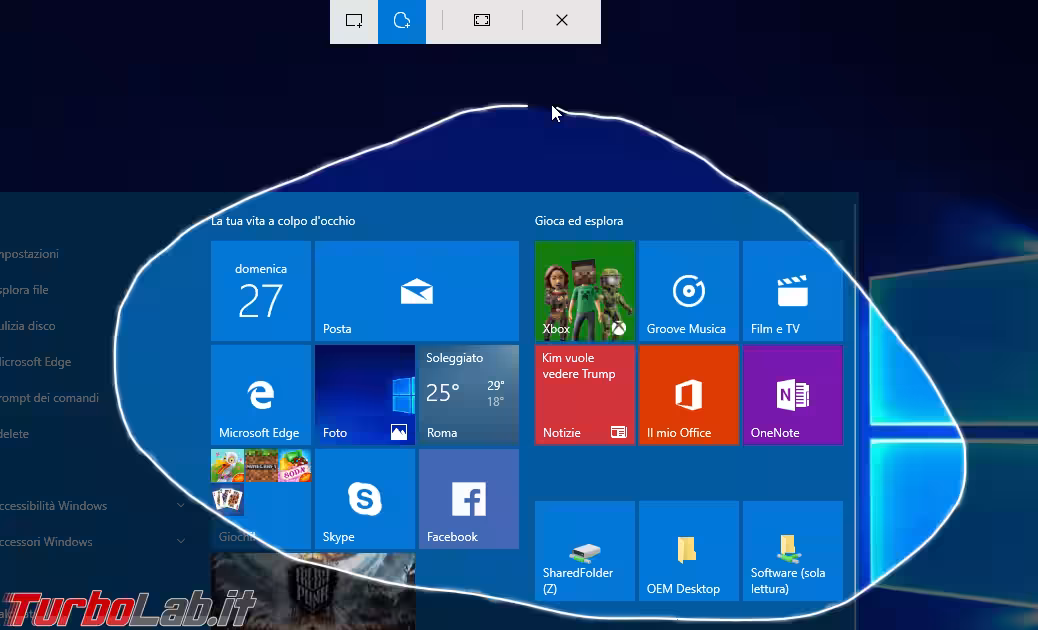Open the SharedFolder (Z) drive tile
1038x630 pixels.
(x=584, y=551)
